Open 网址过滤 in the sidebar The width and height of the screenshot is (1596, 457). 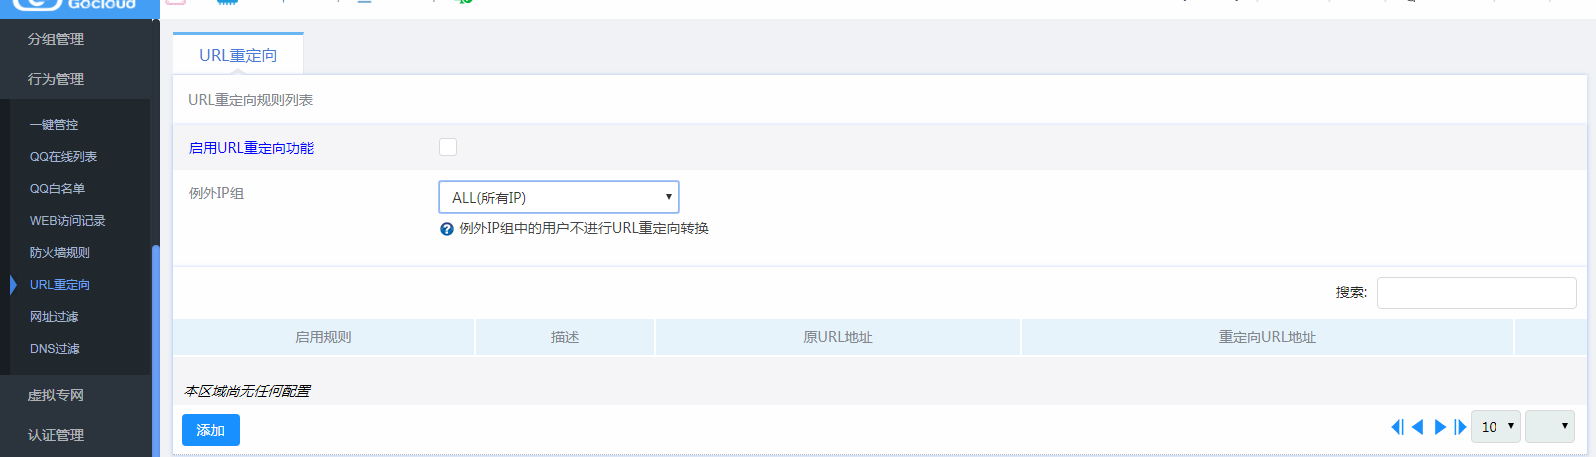(54, 317)
